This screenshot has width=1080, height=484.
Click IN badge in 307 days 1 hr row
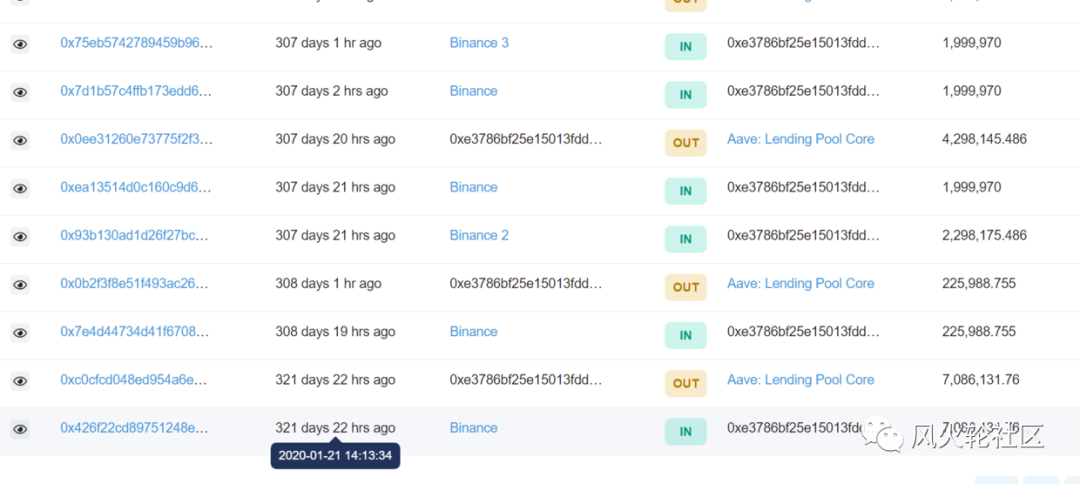685,47
